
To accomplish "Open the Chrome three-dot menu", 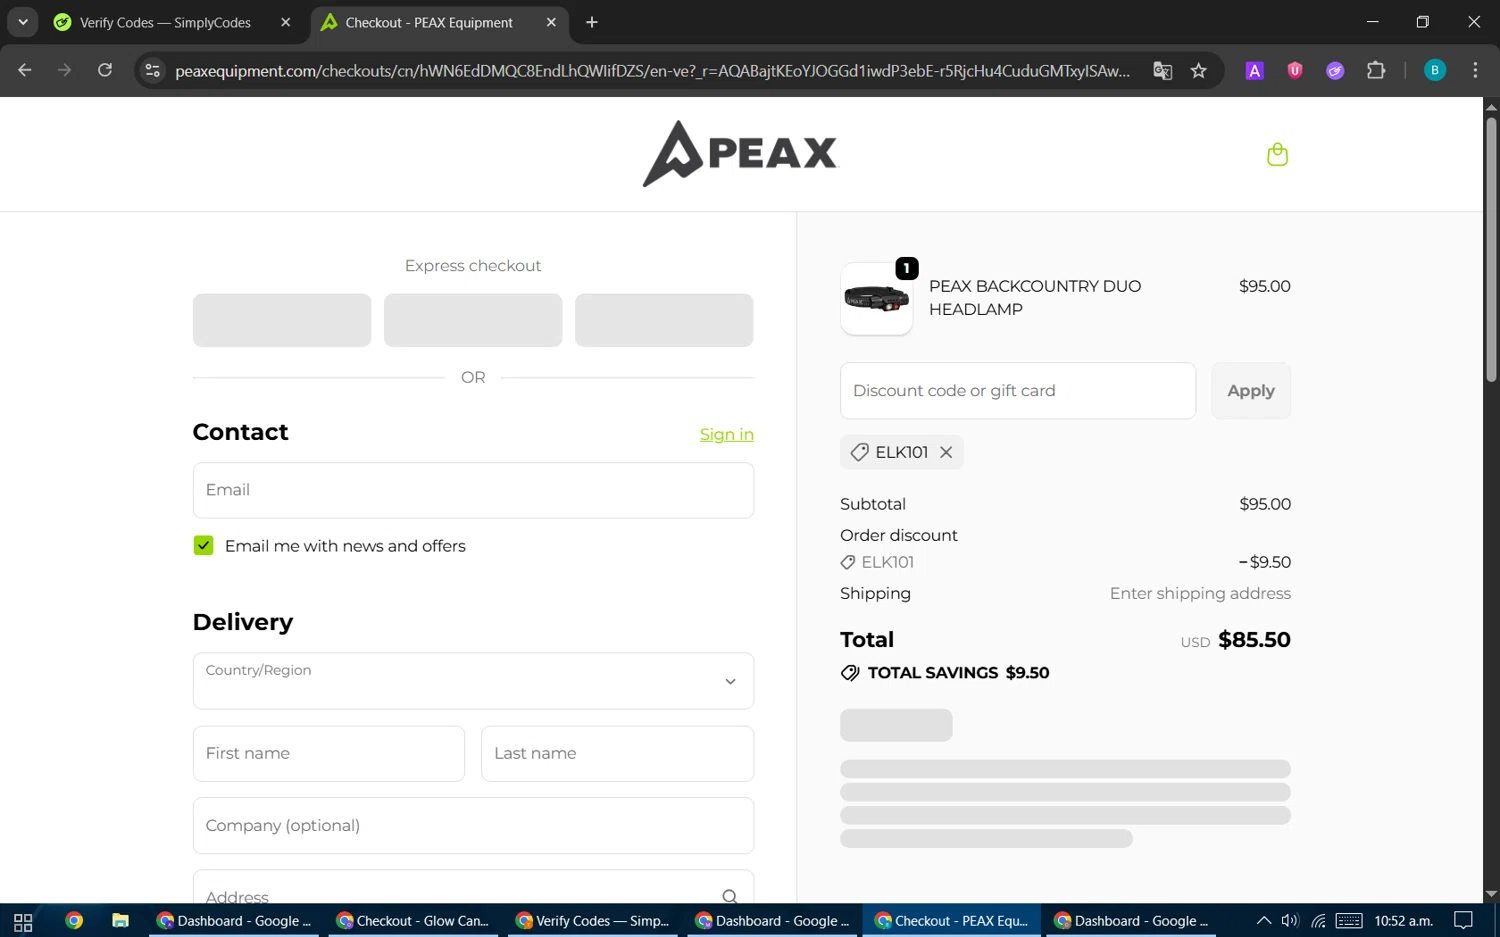I will 1475,70.
